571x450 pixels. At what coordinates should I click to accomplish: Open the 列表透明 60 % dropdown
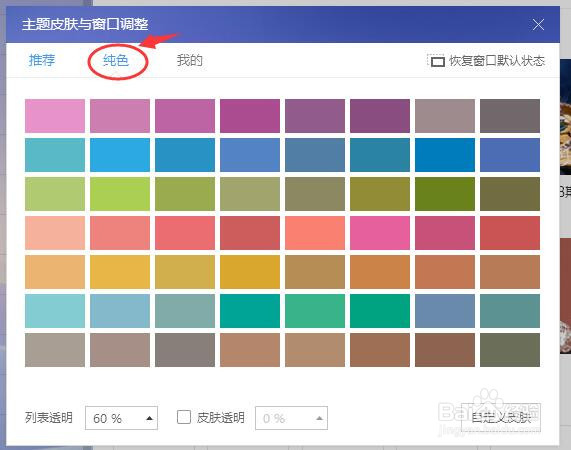[x=121, y=418]
